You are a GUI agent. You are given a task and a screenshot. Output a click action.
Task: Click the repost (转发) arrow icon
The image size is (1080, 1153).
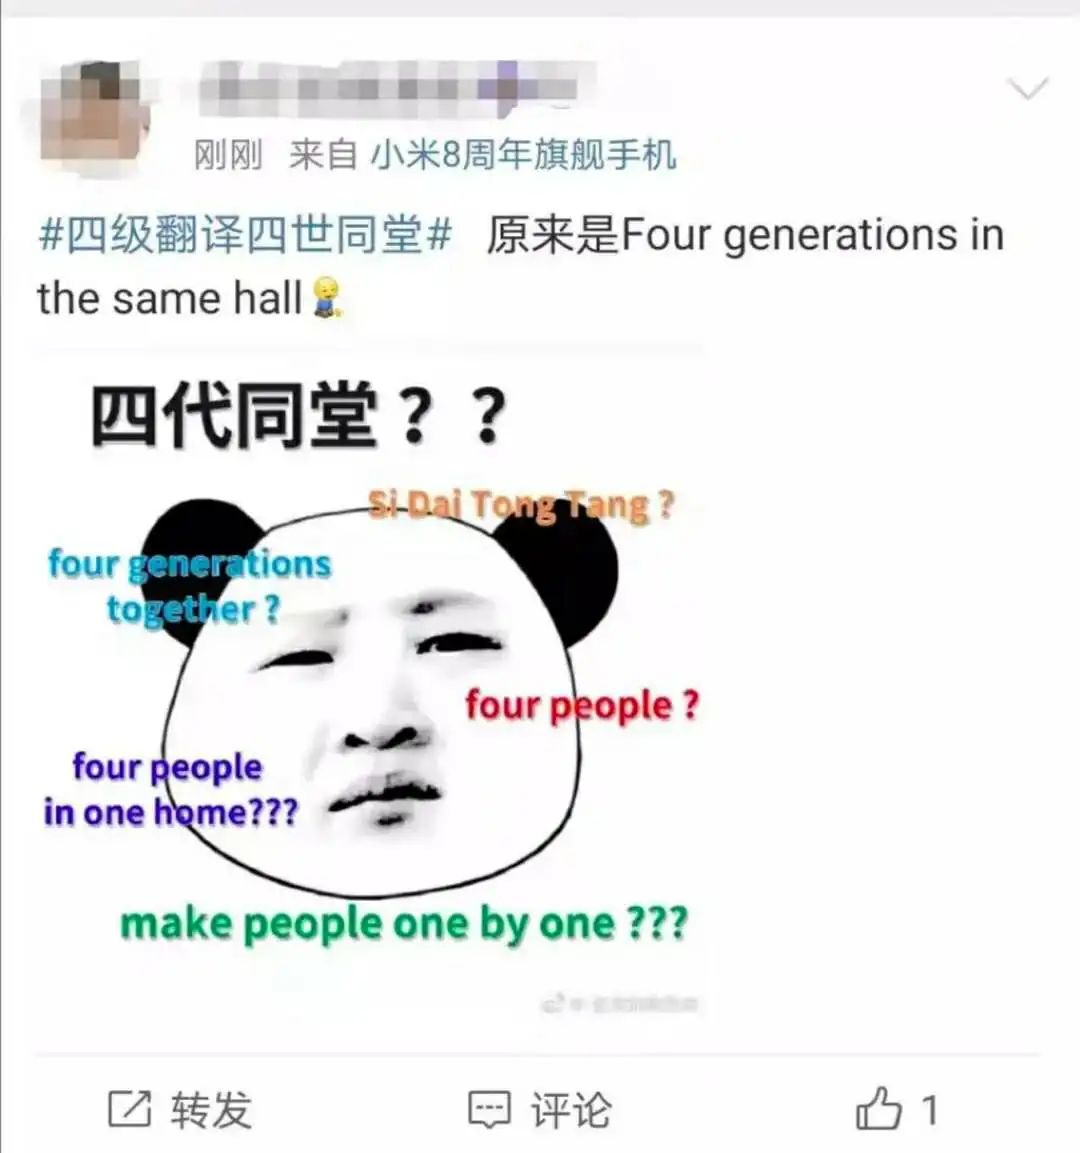pyautogui.click(x=130, y=1109)
